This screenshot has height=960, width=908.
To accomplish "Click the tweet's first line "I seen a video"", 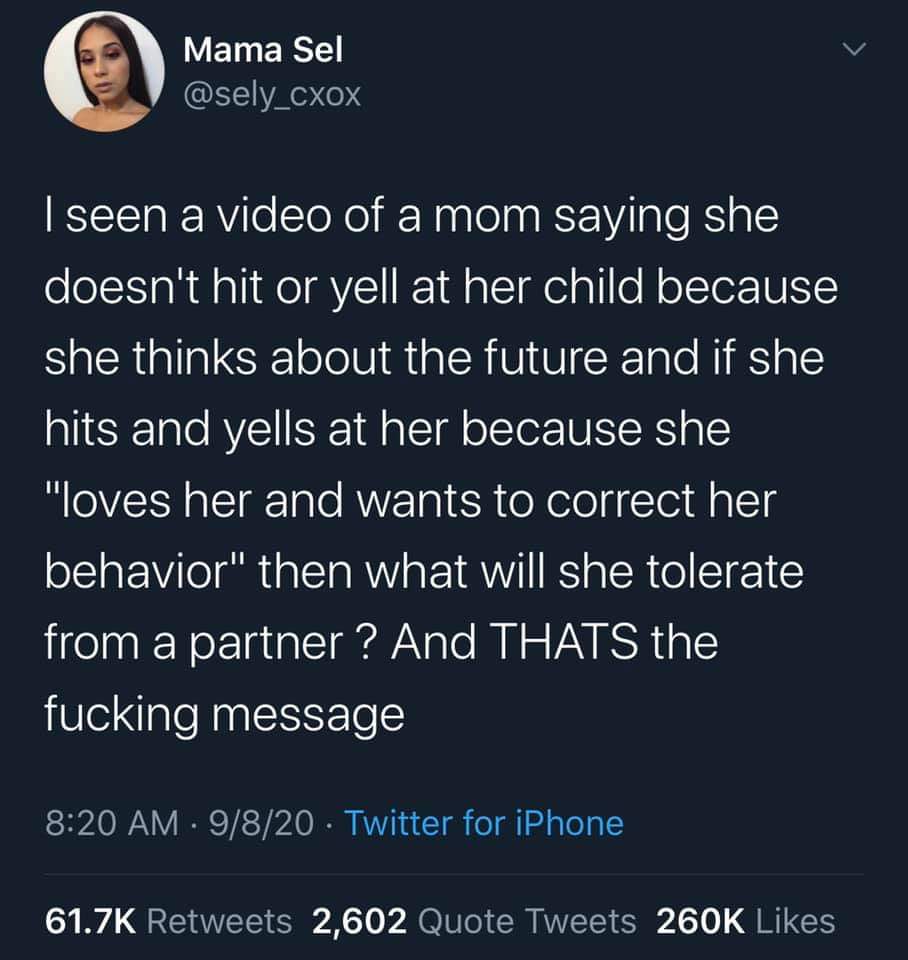I will point(187,216).
